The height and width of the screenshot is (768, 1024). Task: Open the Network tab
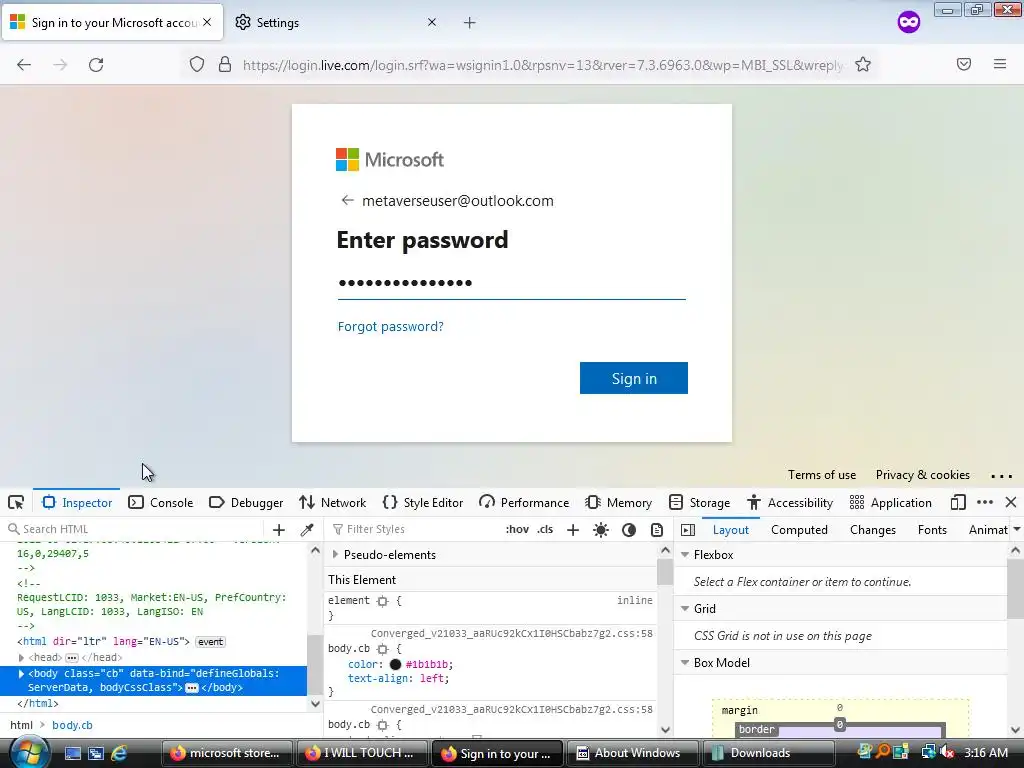332,502
